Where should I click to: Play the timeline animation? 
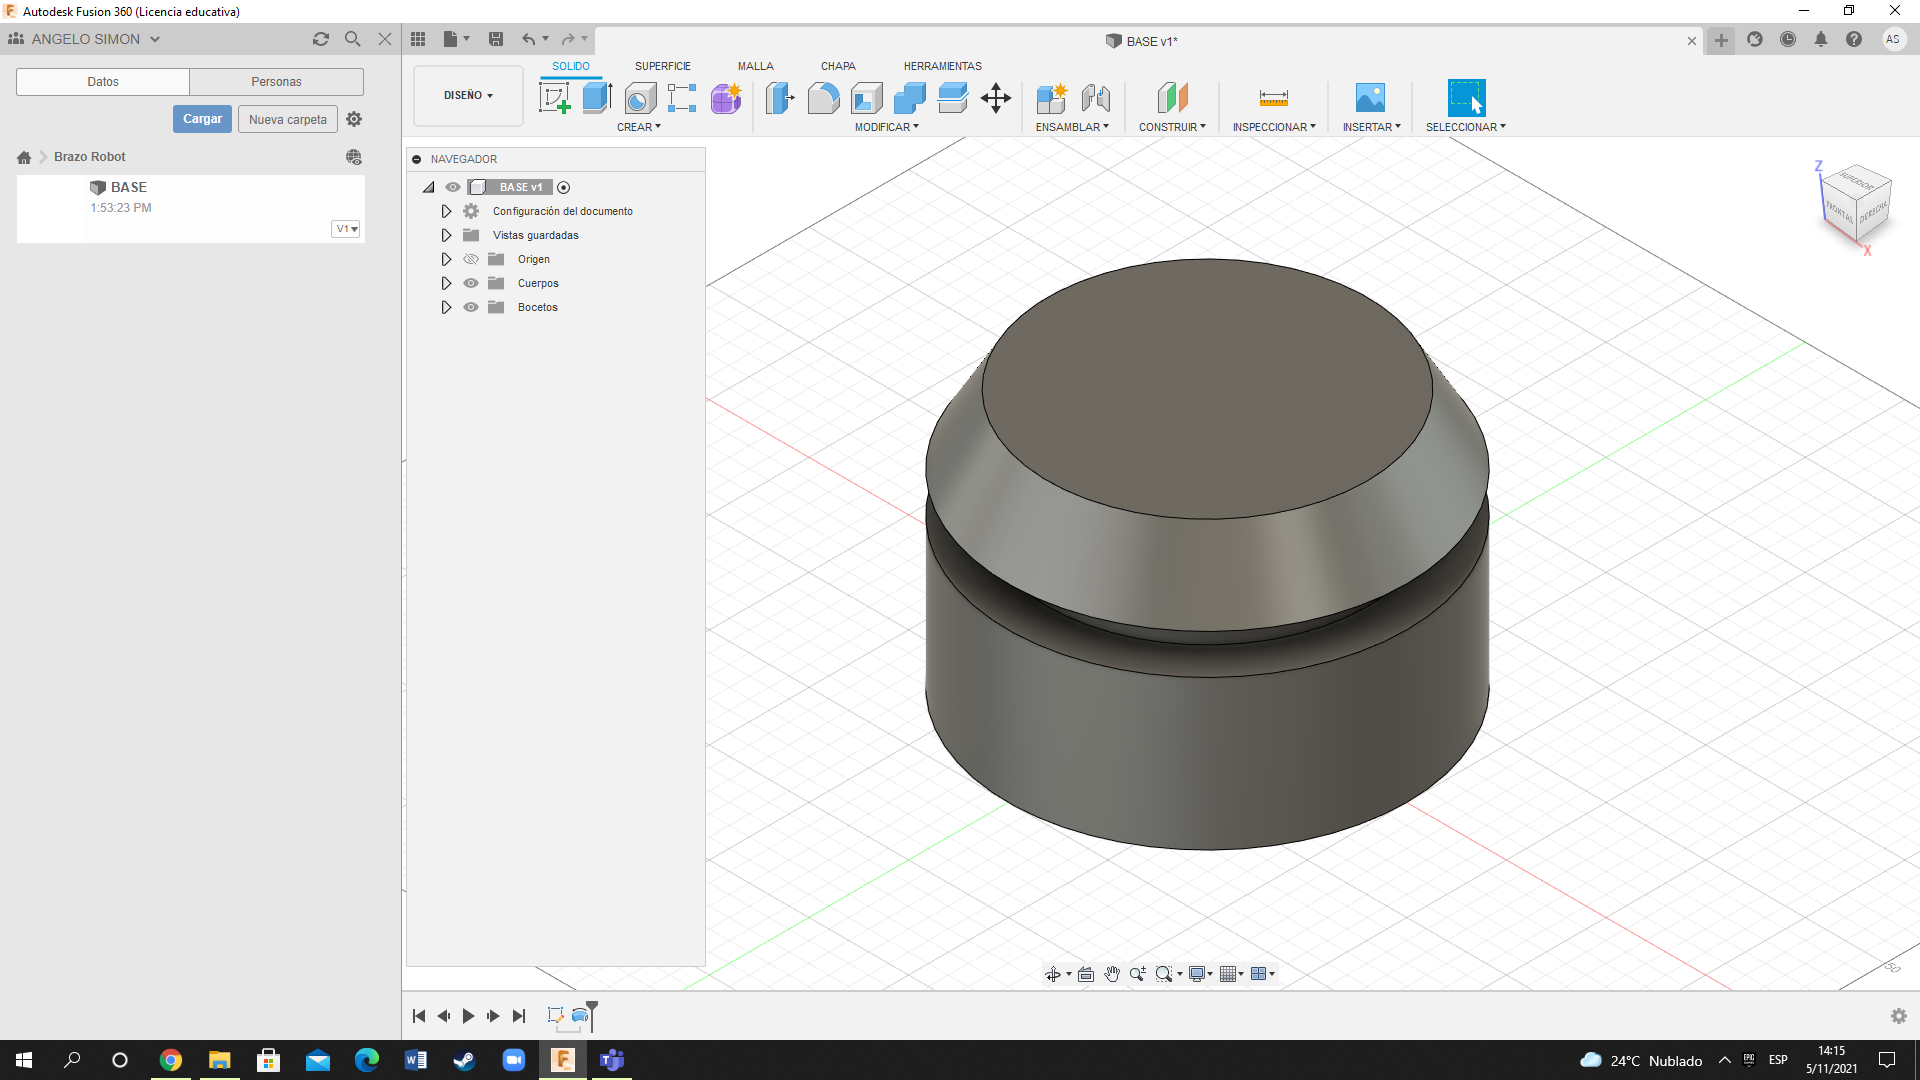pos(468,1016)
